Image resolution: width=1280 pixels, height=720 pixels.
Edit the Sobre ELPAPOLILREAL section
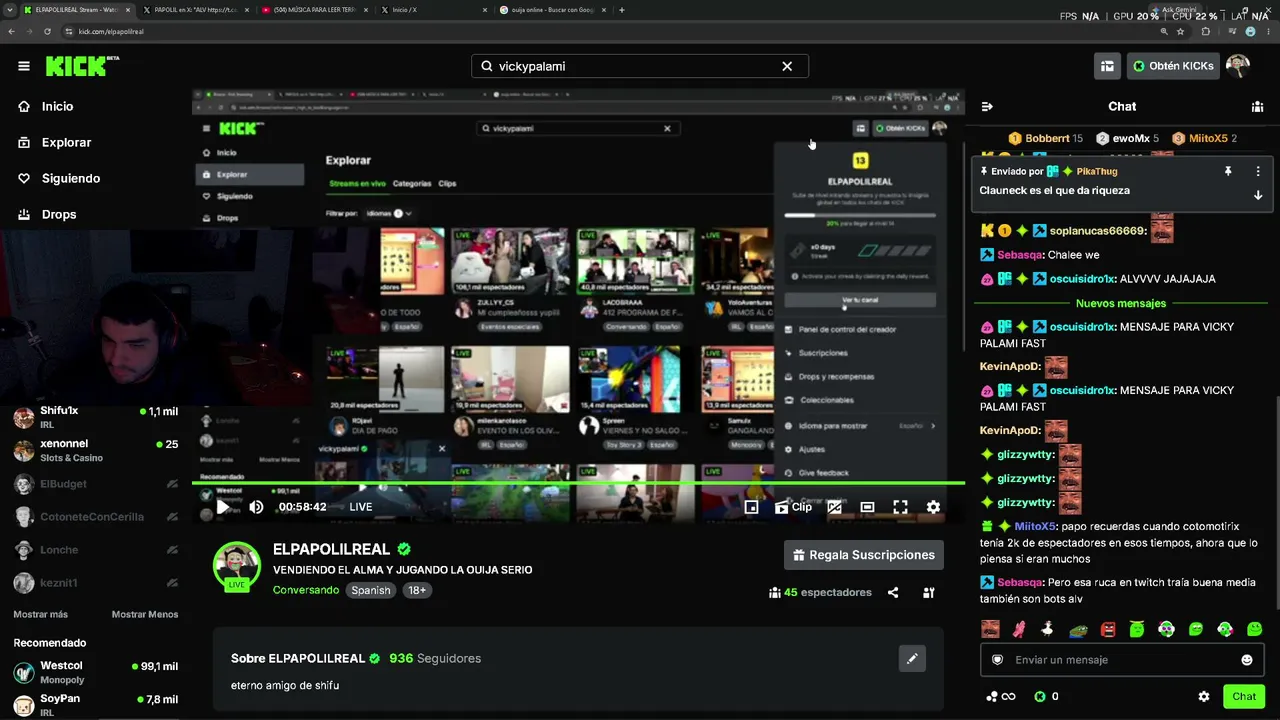pyautogui.click(x=912, y=658)
